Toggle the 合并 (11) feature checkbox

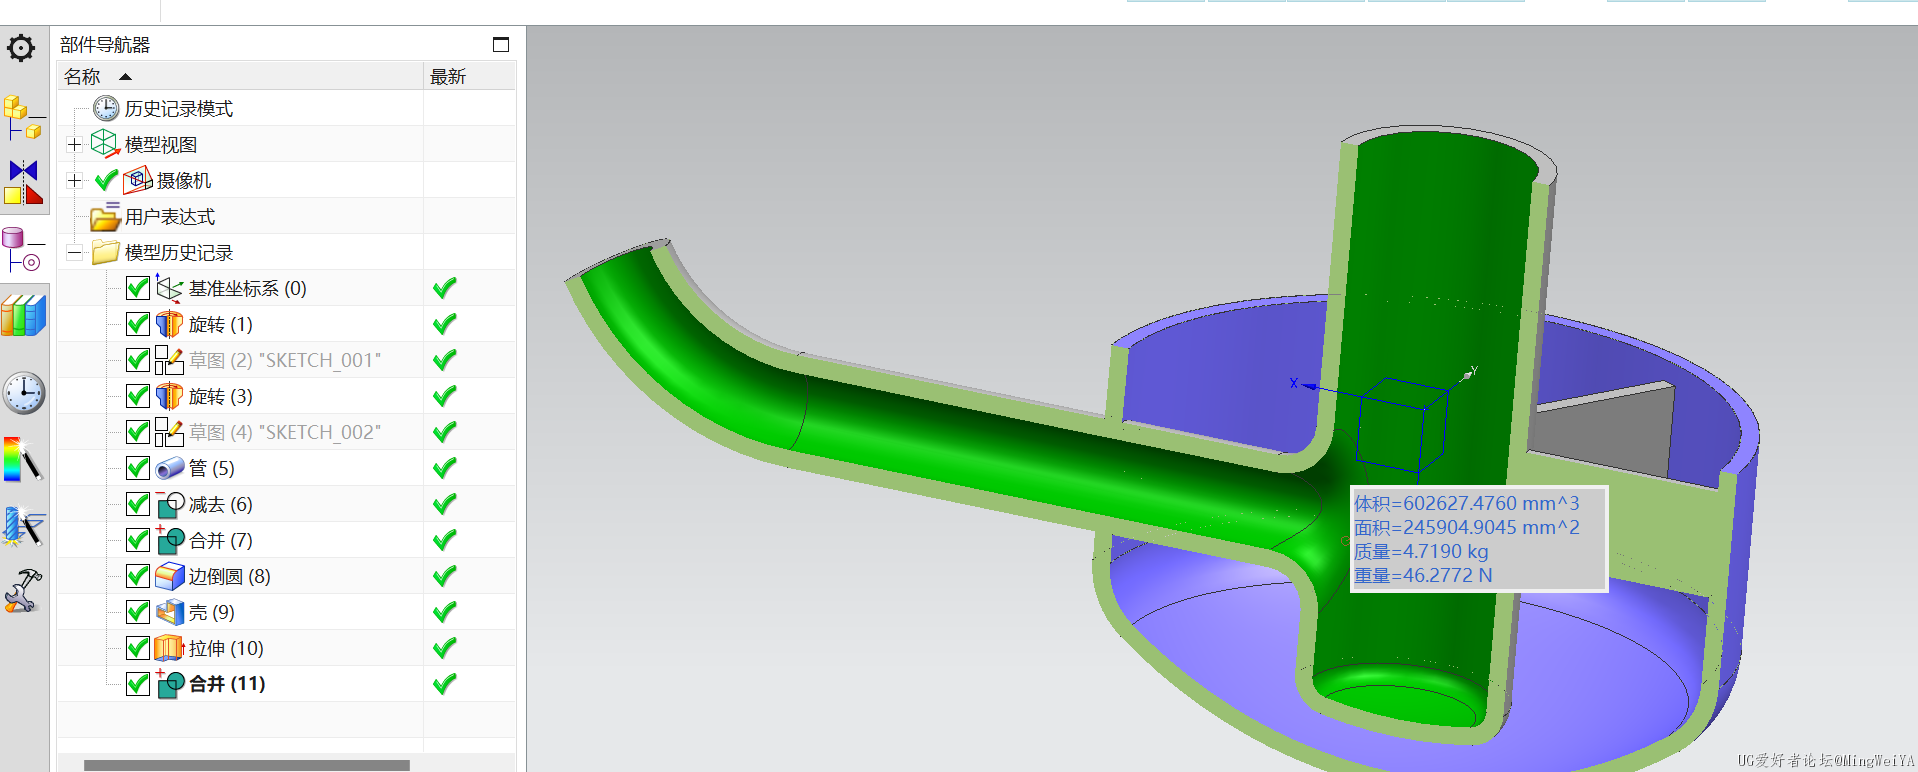(x=138, y=684)
